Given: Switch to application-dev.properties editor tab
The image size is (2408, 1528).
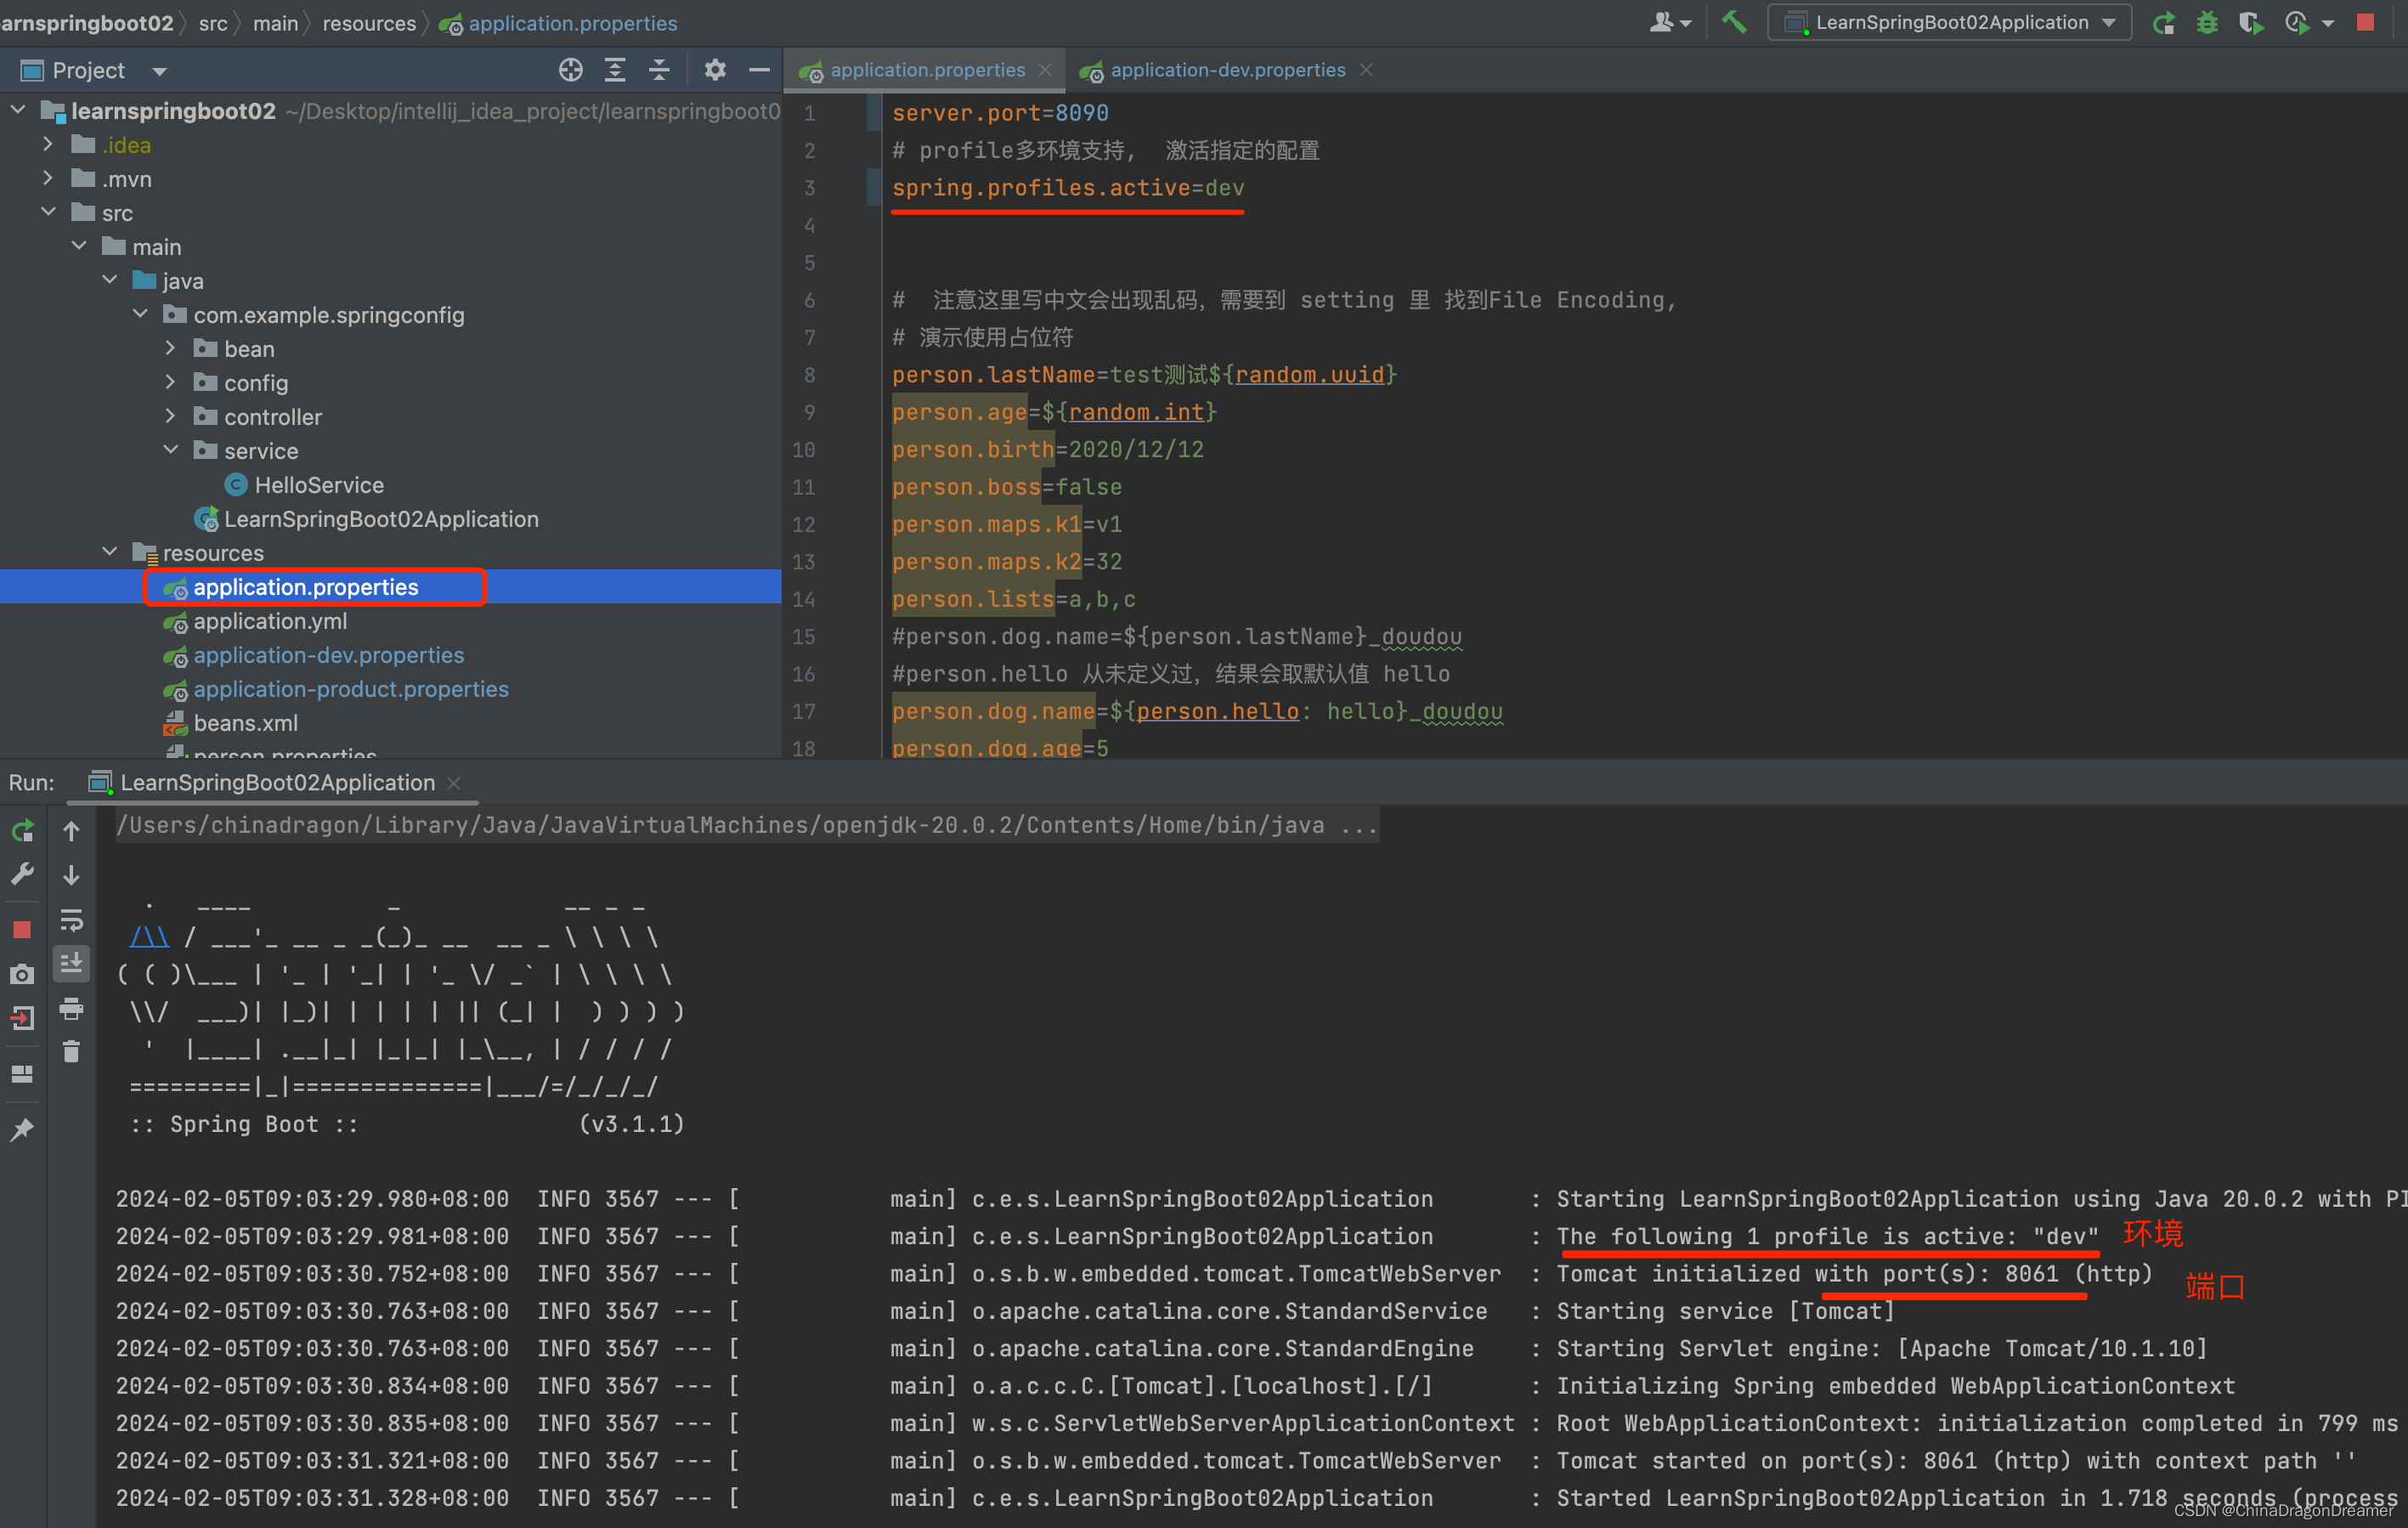Looking at the screenshot, I should 1227,70.
